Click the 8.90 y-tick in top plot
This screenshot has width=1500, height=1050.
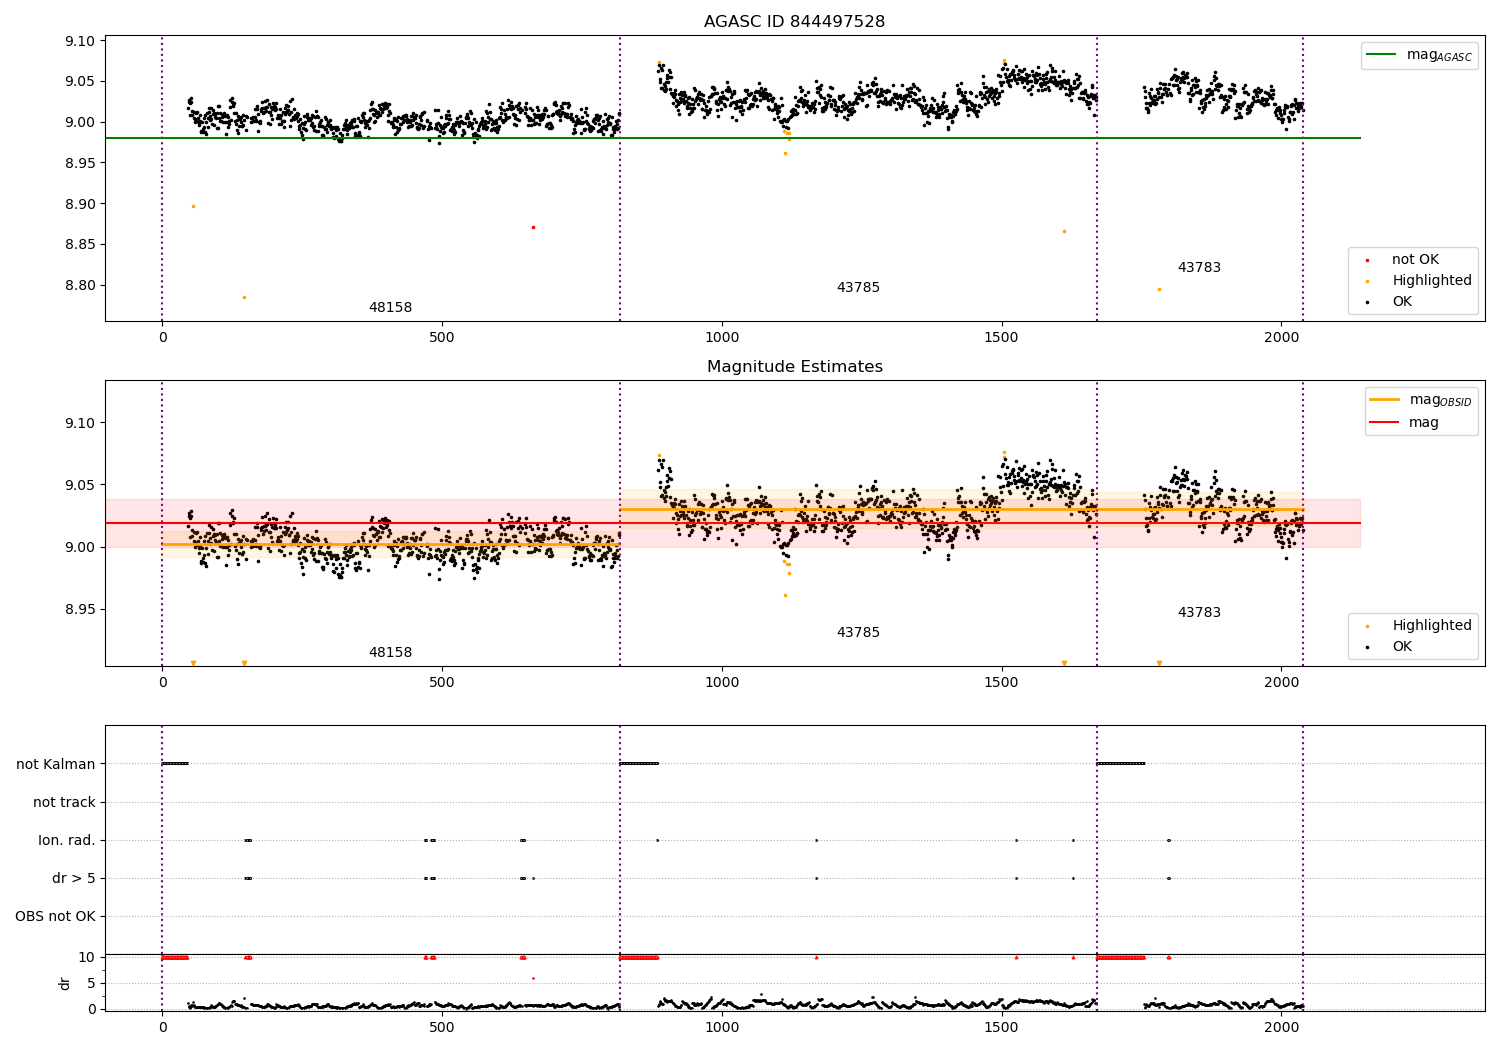[80, 204]
